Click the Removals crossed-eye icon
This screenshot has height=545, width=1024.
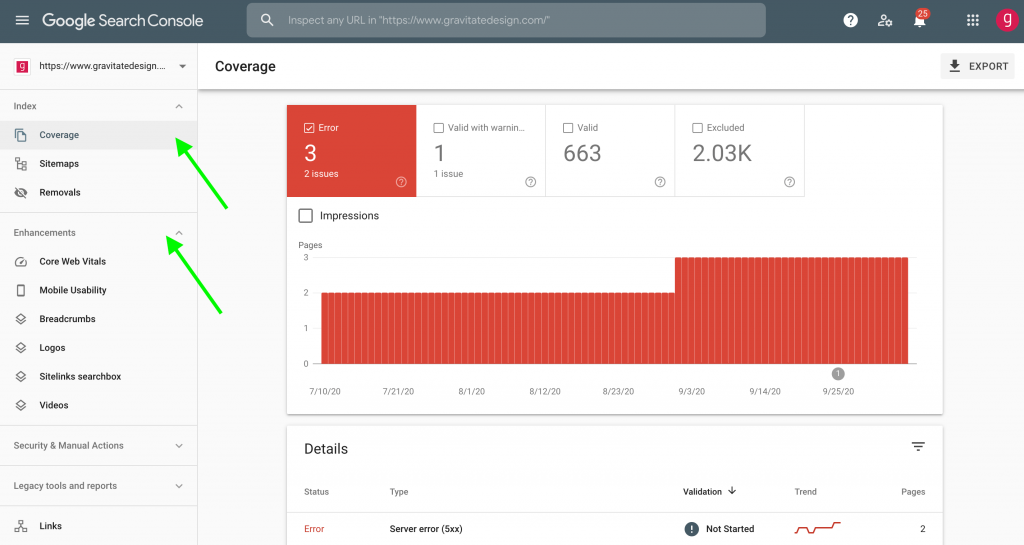pyautogui.click(x=21, y=193)
